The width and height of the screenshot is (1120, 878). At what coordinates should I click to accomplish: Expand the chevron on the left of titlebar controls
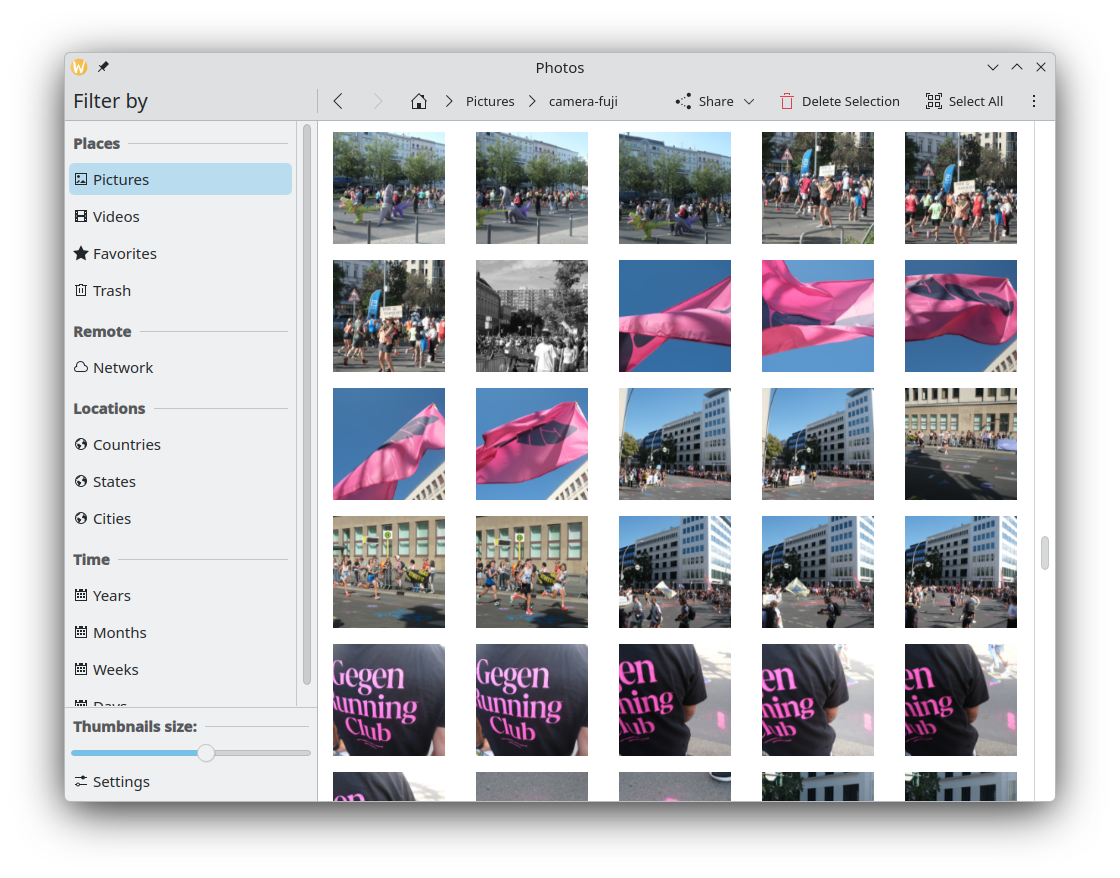coord(992,67)
